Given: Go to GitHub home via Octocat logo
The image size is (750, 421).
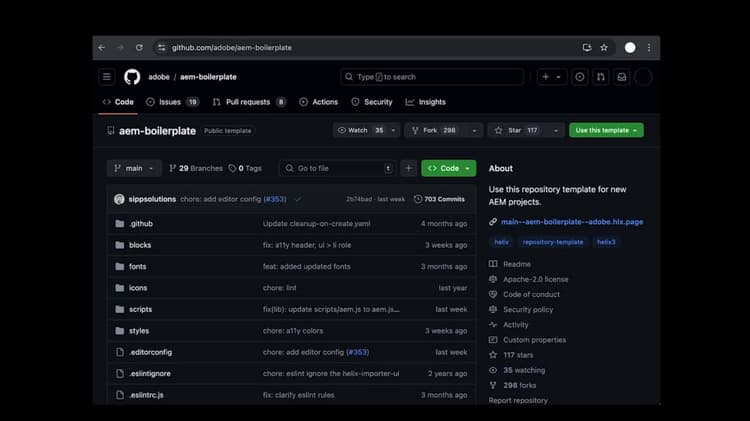Looking at the screenshot, I should [x=132, y=77].
